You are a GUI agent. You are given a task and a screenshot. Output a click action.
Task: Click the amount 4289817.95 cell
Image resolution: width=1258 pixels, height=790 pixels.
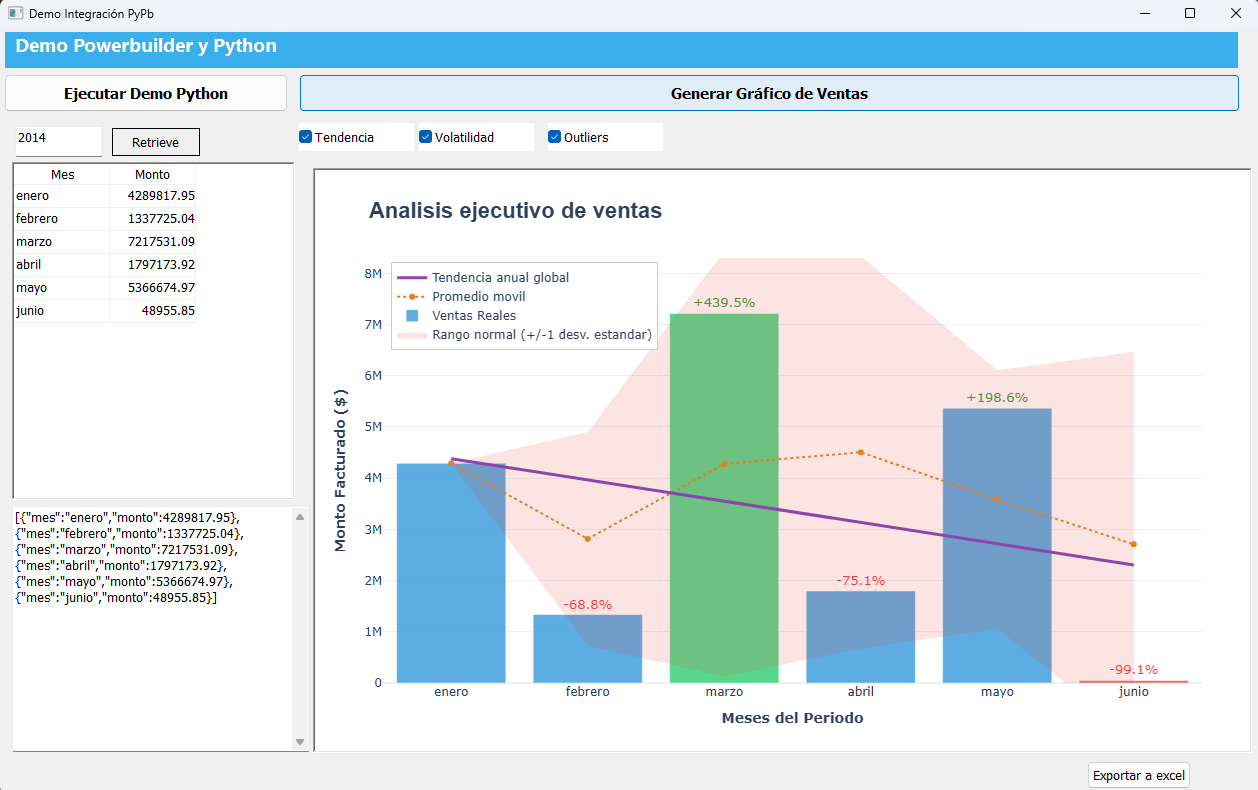(x=153, y=196)
